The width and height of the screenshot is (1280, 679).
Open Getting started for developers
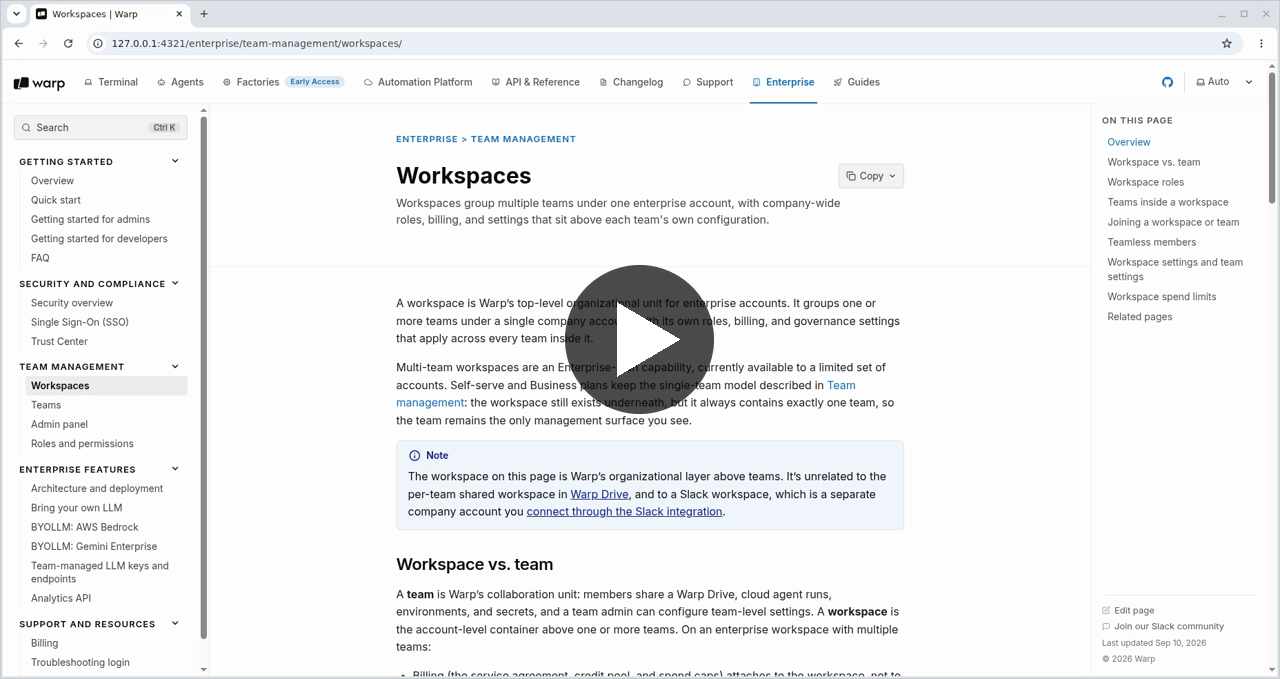pos(99,239)
